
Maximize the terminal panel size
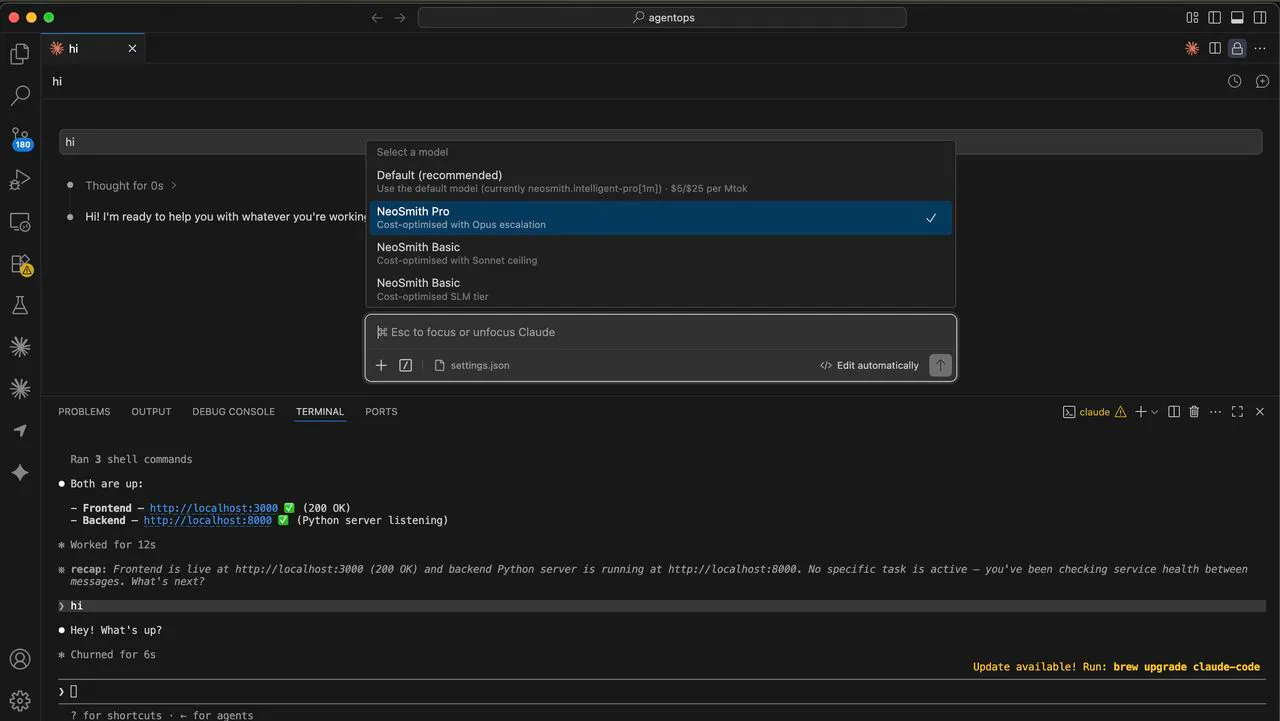[x=1237, y=412]
